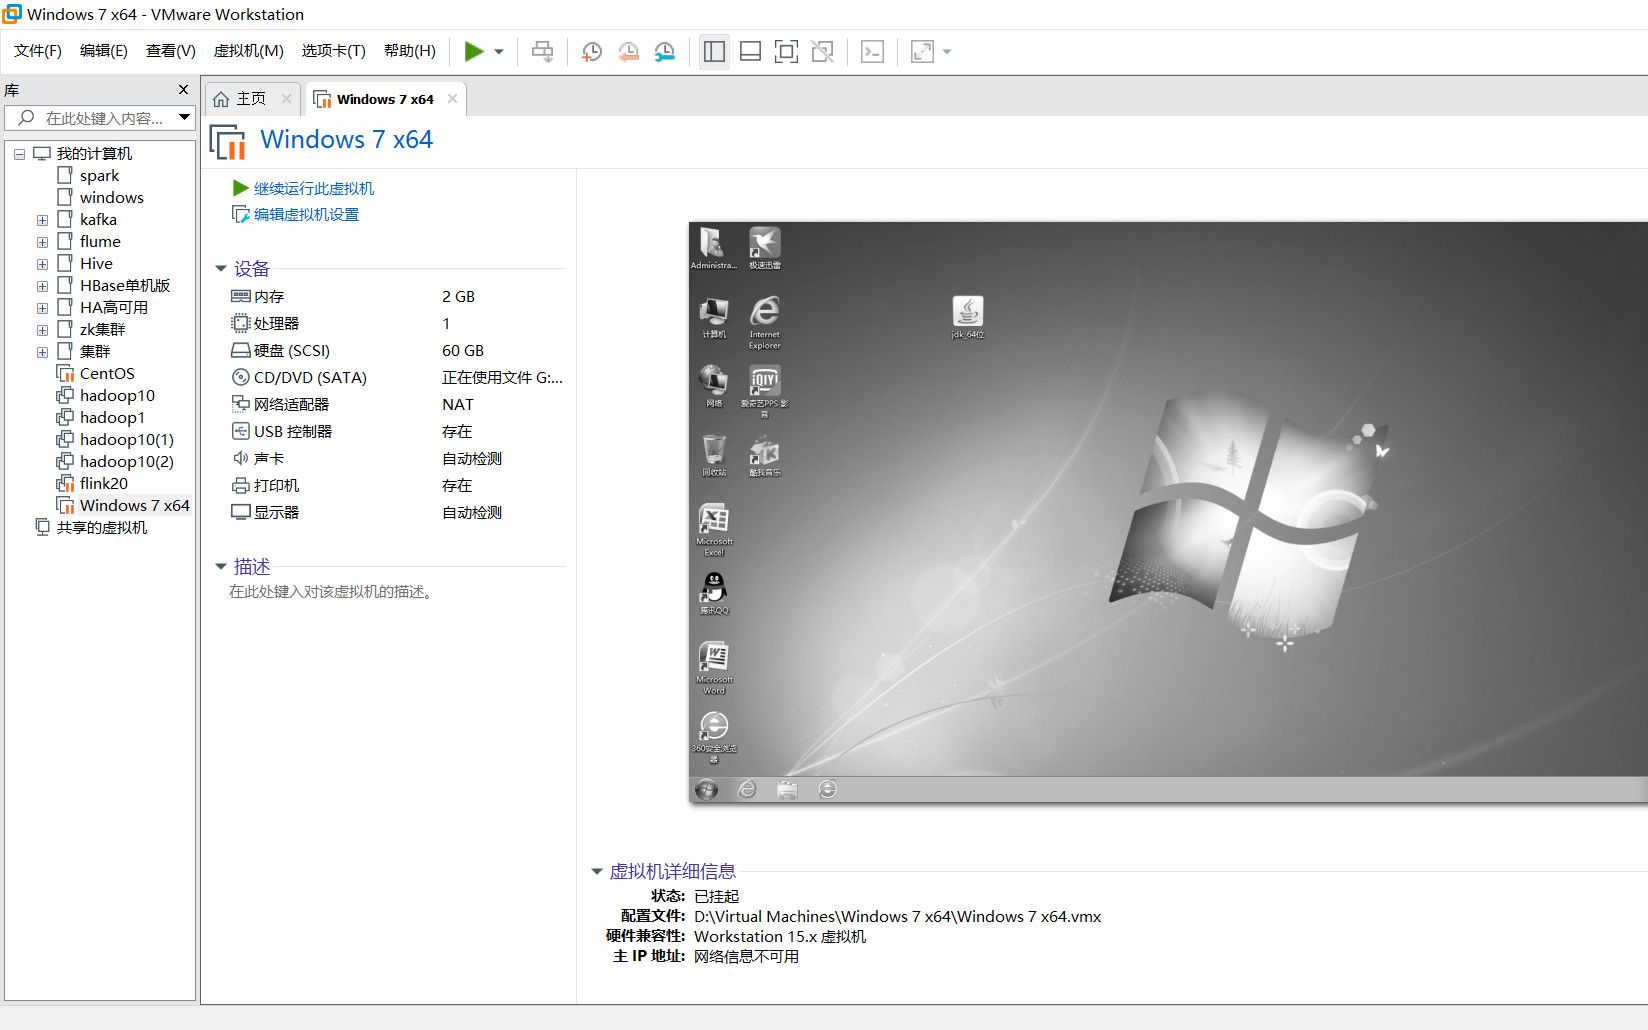Image resolution: width=1648 pixels, height=1030 pixels.
Task: Open the dropdown next to the power button
Action: pos(499,51)
